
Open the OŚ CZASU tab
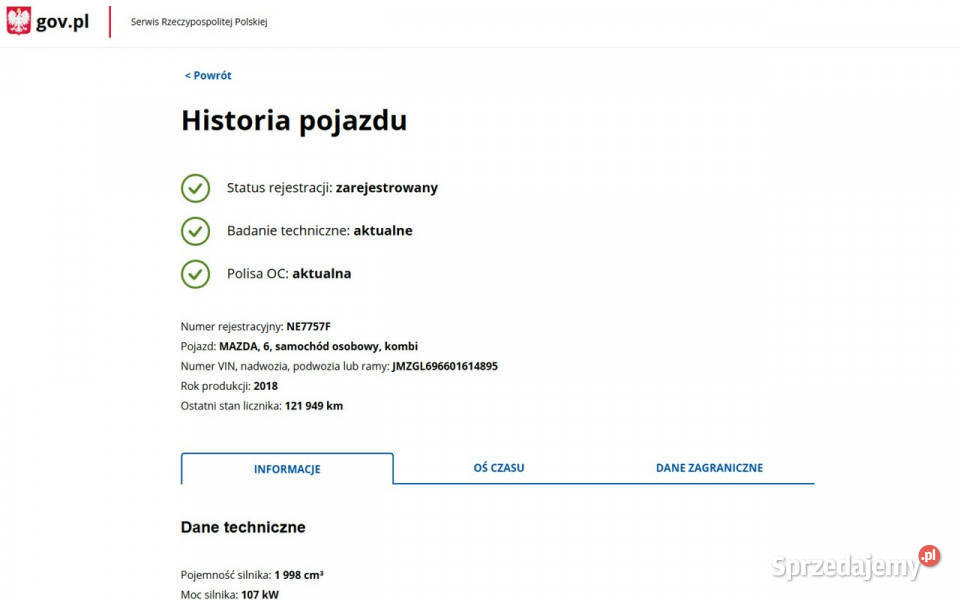tap(499, 468)
